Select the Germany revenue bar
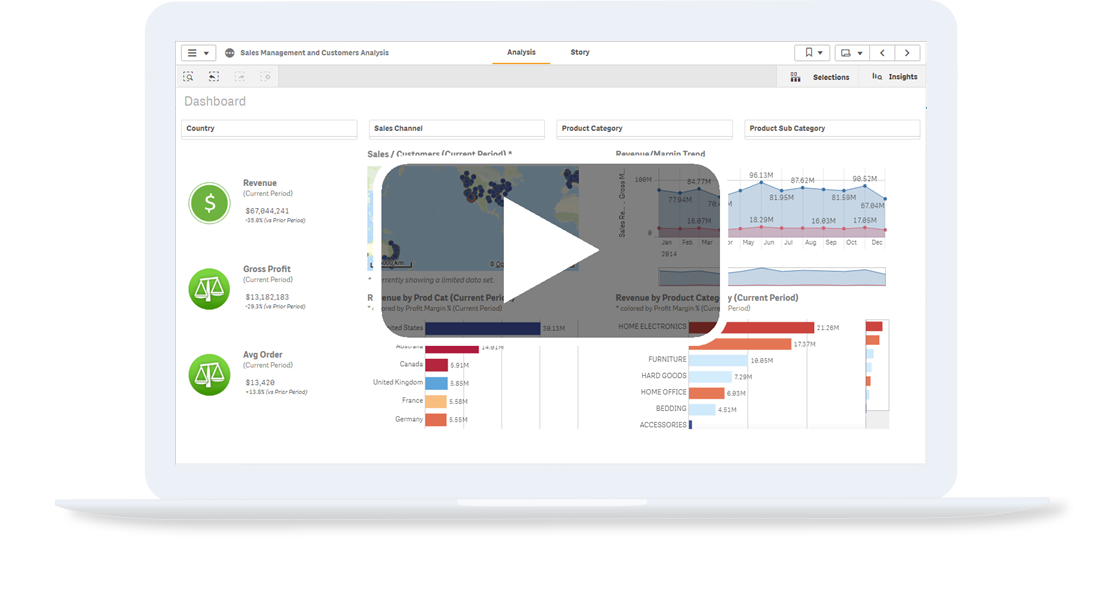The width and height of the screenshot is (1101, 593). pos(435,420)
